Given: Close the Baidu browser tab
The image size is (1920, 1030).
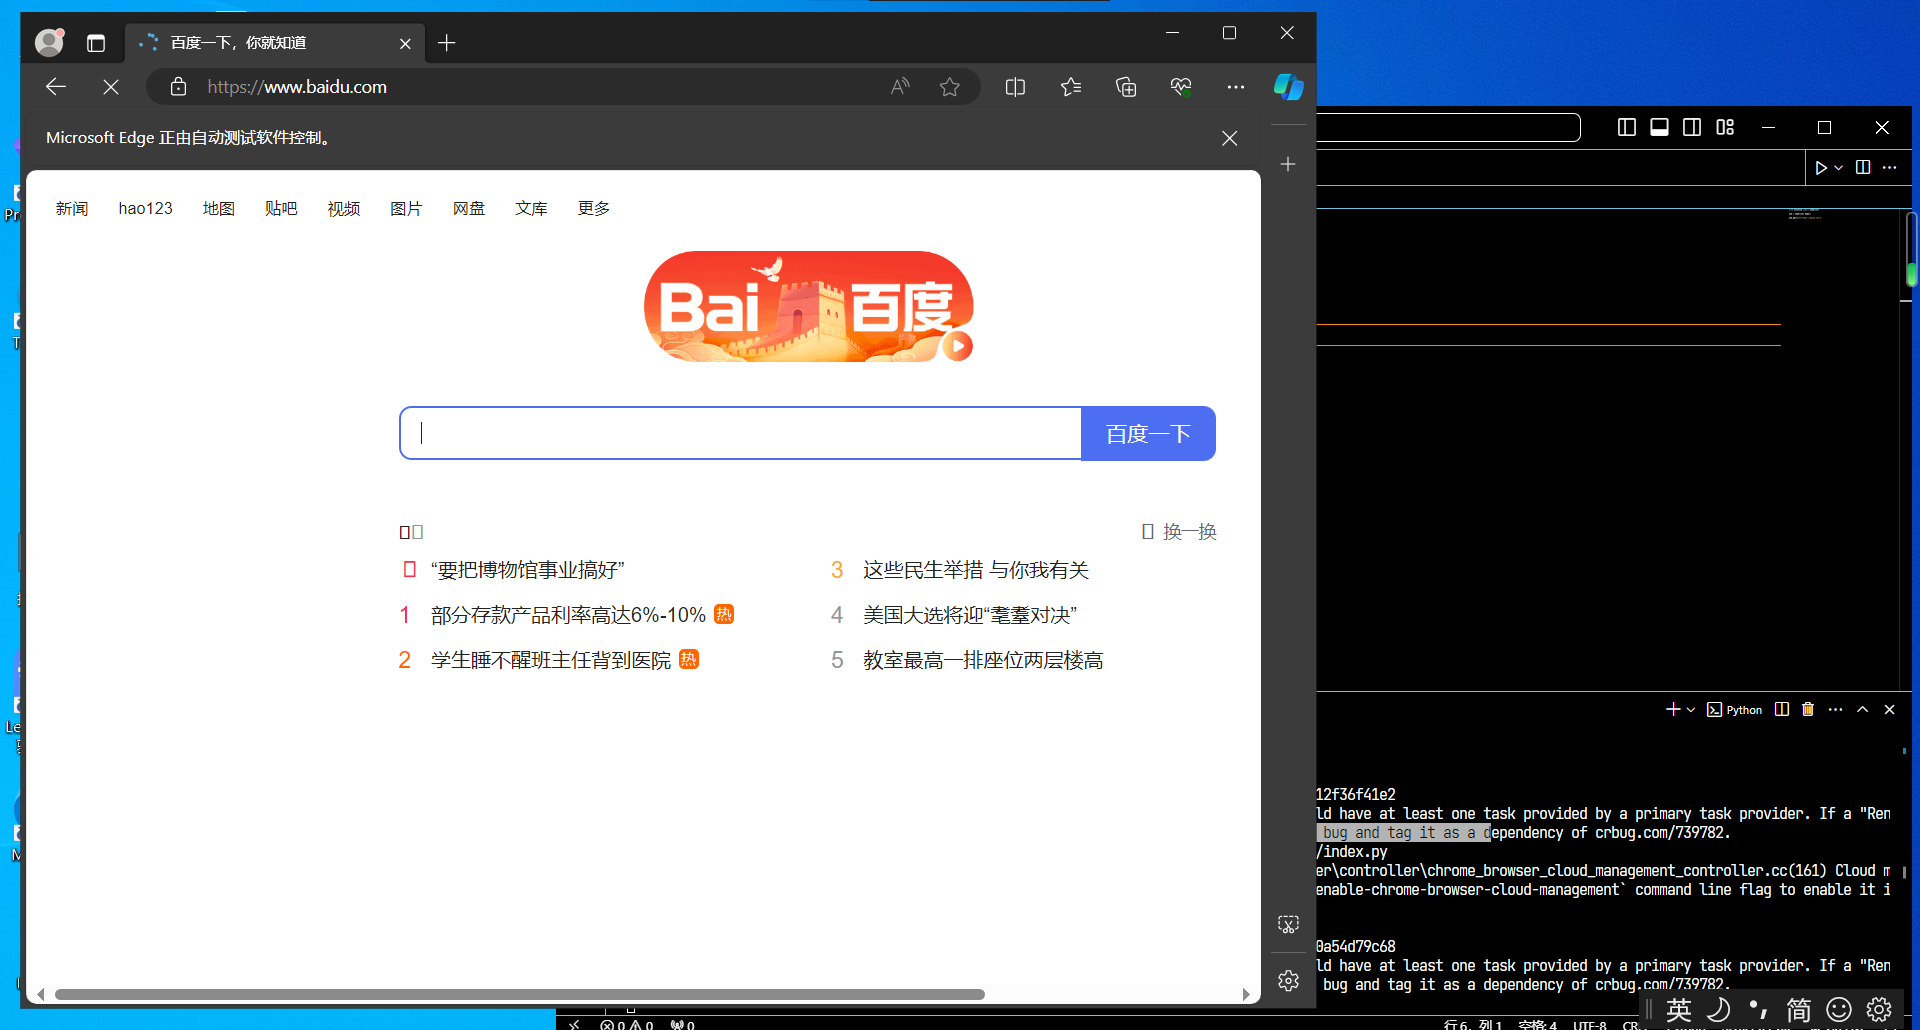Looking at the screenshot, I should coord(405,43).
